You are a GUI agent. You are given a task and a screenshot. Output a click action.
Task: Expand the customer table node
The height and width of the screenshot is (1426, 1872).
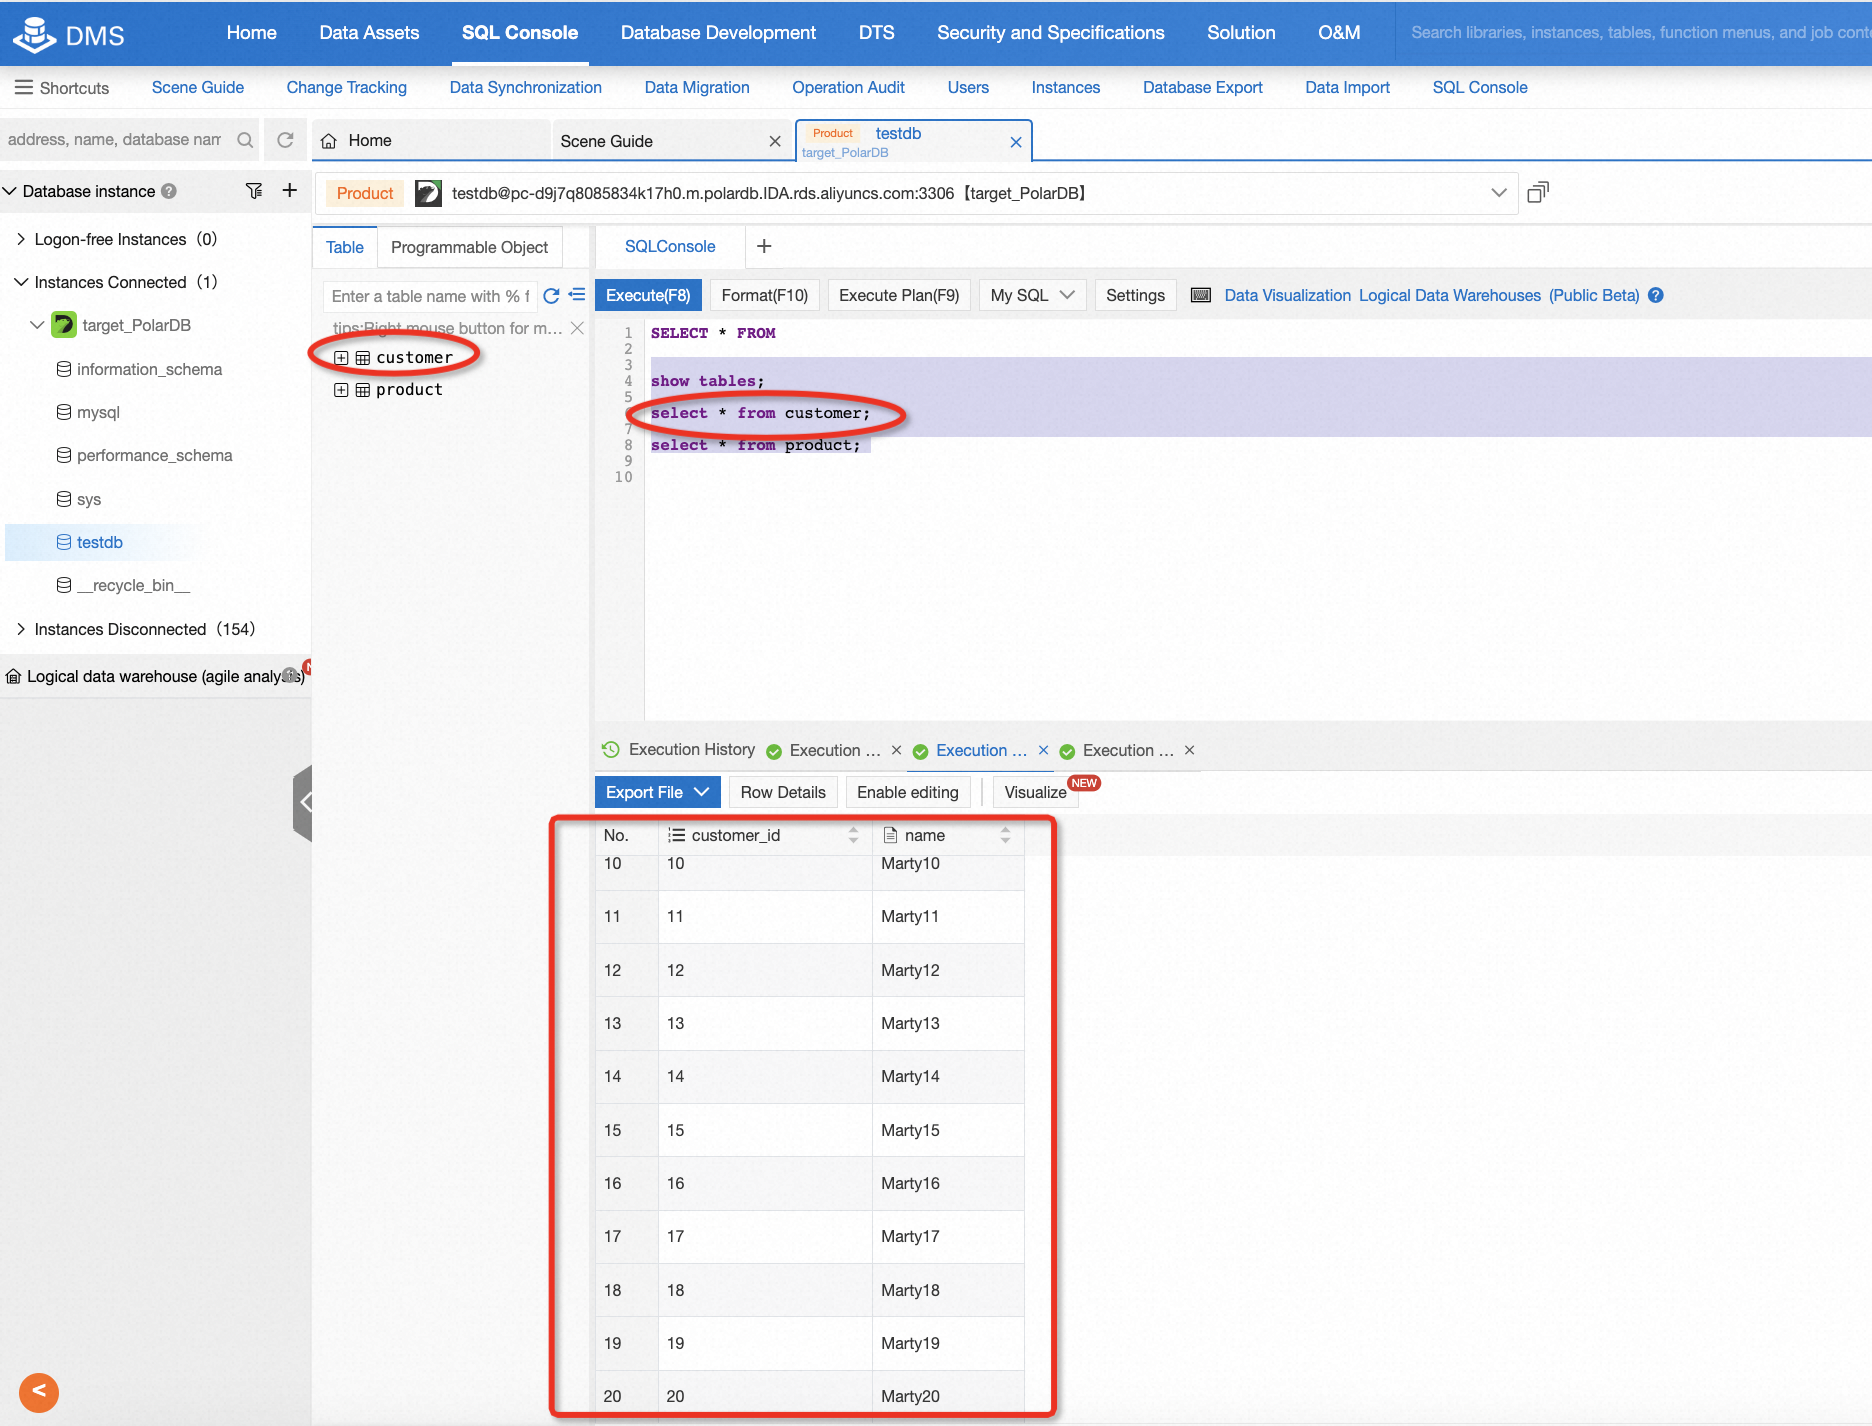[341, 357]
